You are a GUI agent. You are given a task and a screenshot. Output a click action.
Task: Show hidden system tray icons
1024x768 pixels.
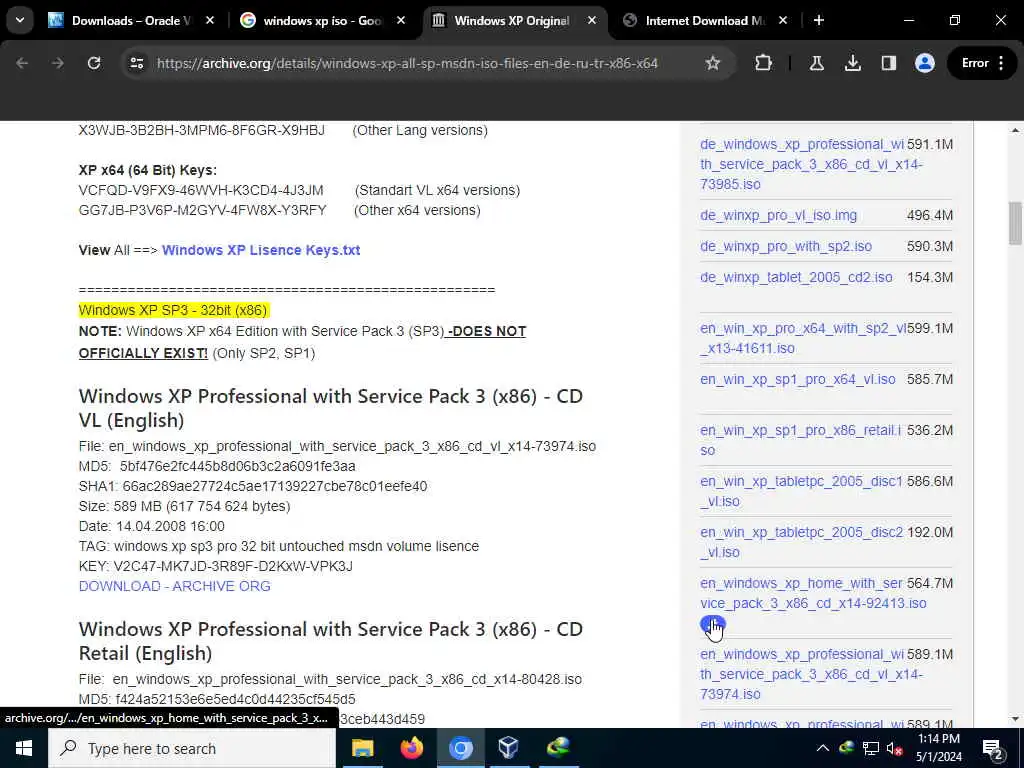(x=823, y=748)
